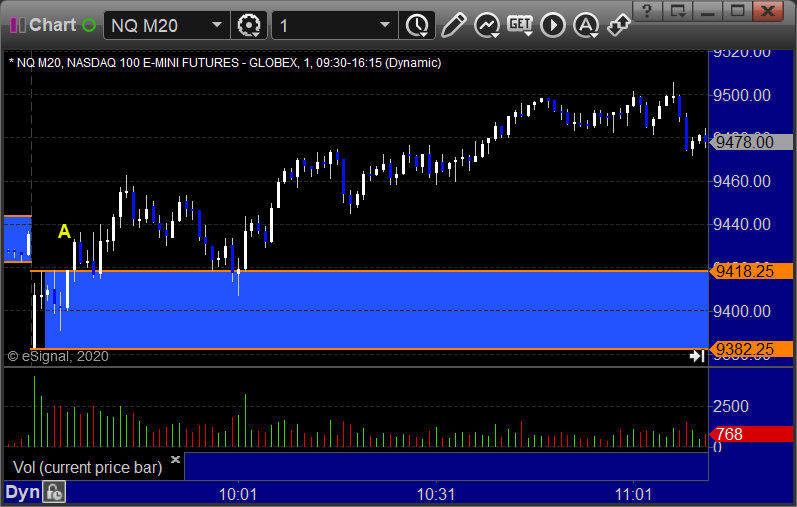797x507 pixels.
Task: Open the alerts circle-A icon
Action: pyautogui.click(x=586, y=25)
